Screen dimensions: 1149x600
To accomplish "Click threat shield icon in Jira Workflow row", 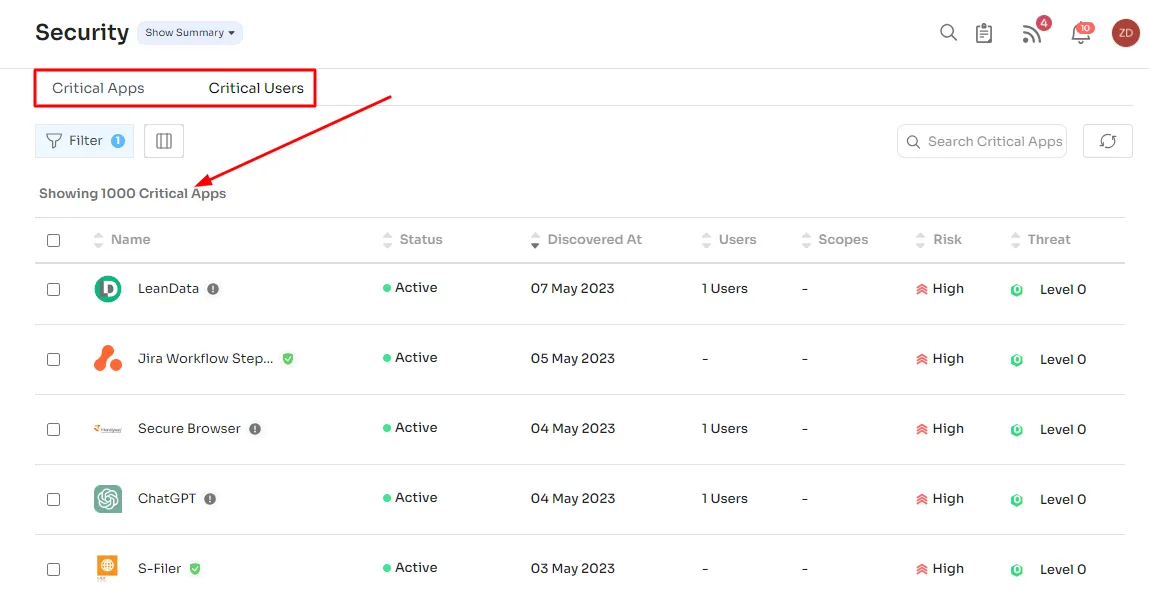I will (x=1016, y=360).
